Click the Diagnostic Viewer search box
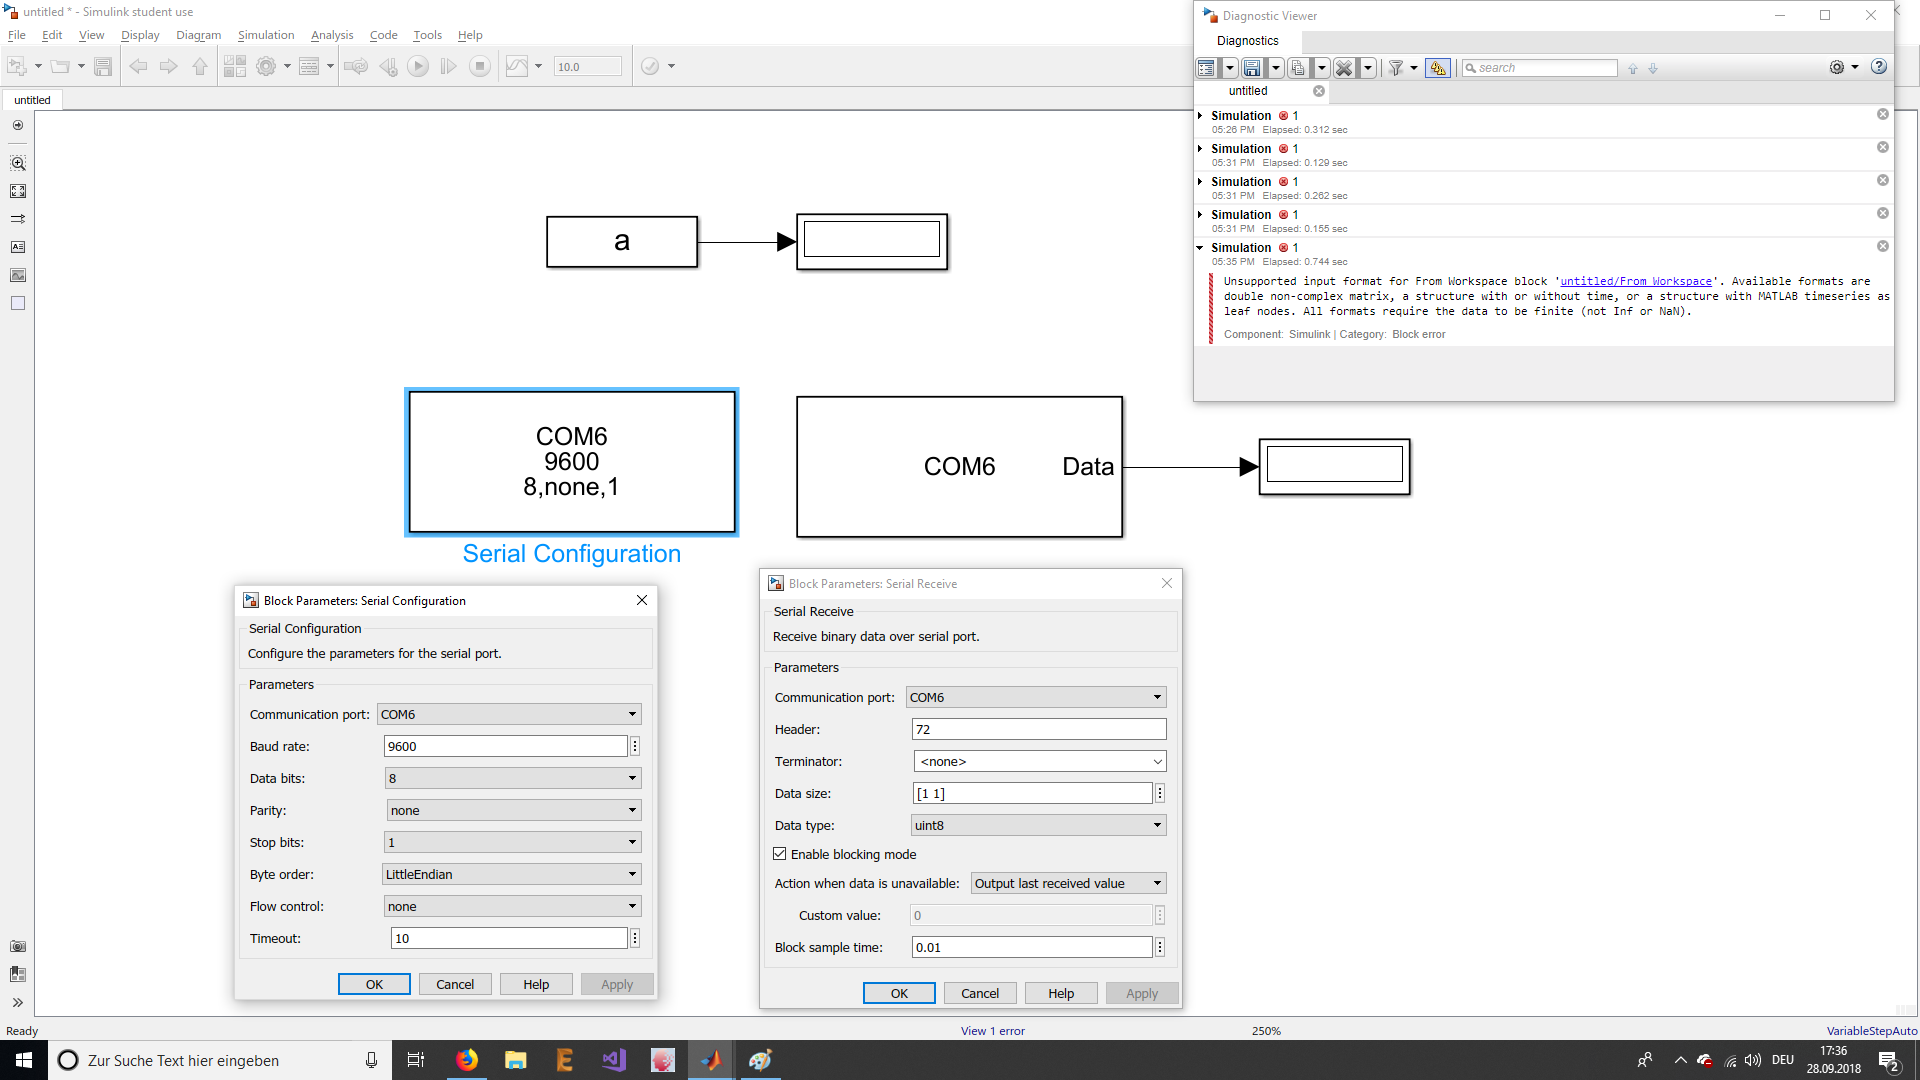1920x1080 pixels. point(1540,68)
